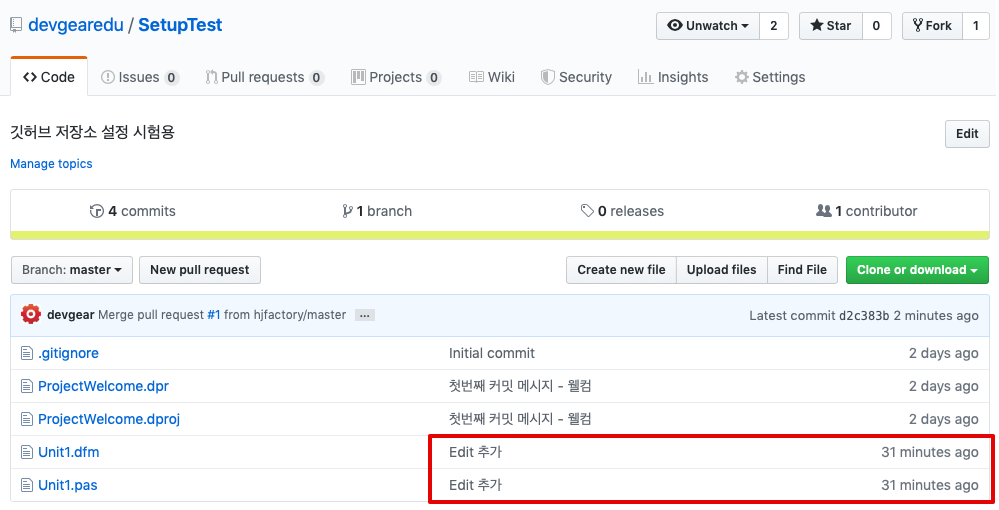Open the SetupTest repository link

click(x=180, y=25)
